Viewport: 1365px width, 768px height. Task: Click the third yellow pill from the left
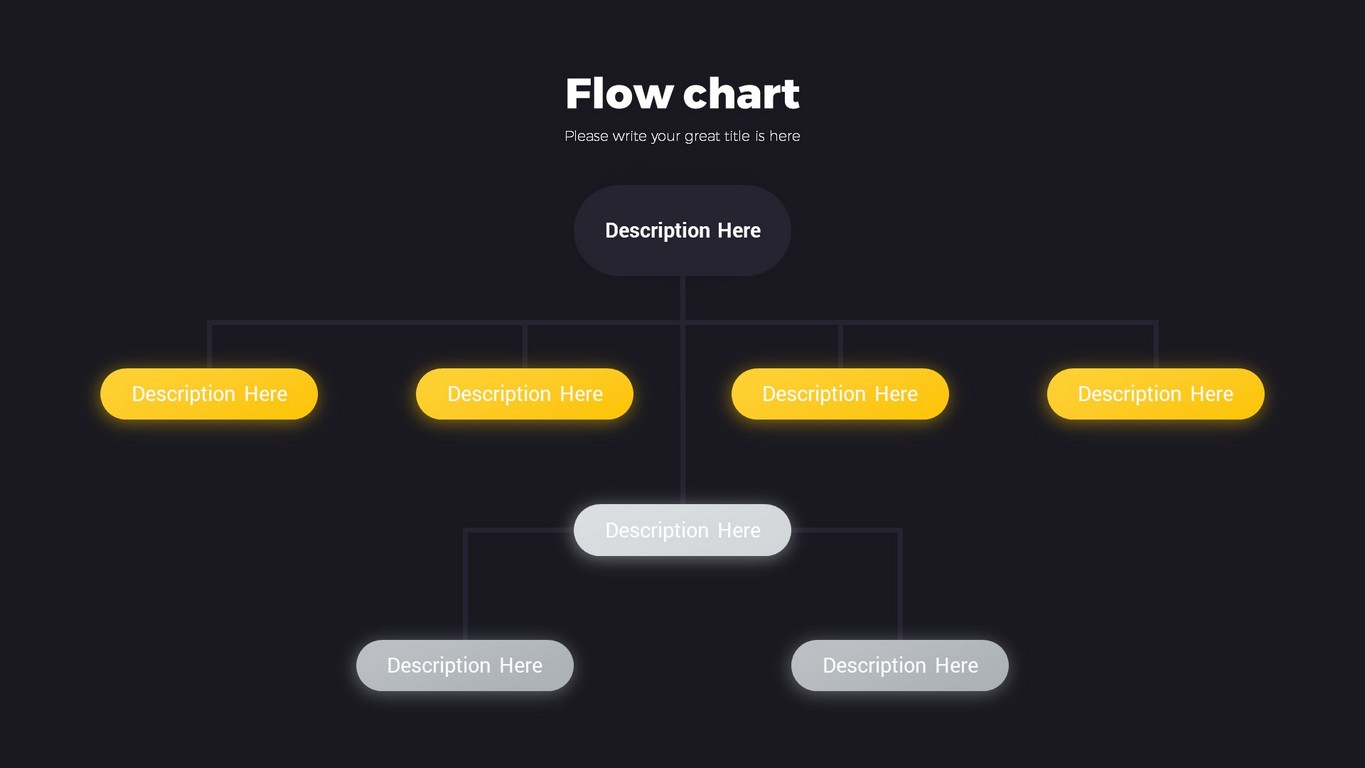[x=840, y=394]
